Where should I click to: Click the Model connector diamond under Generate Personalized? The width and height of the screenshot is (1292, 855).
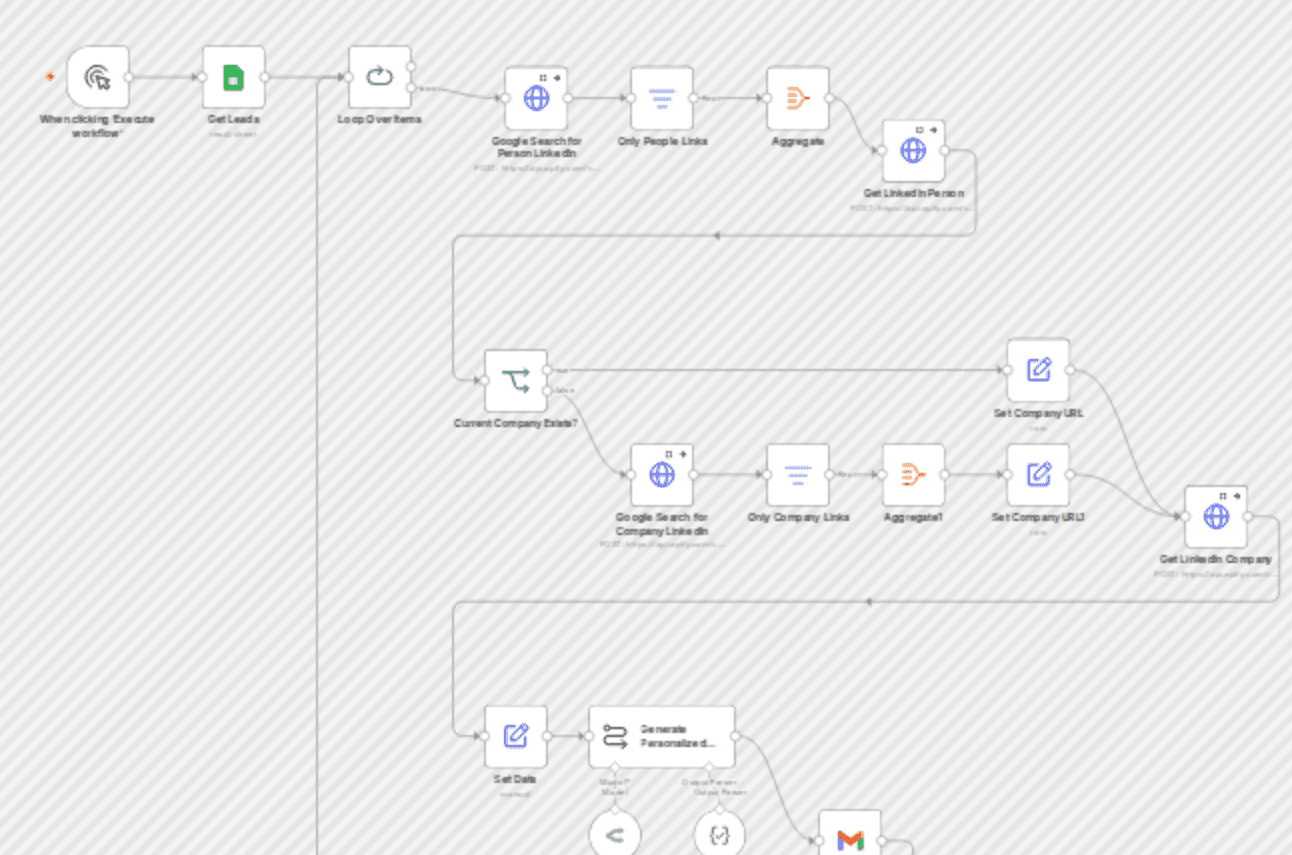[x=615, y=768]
